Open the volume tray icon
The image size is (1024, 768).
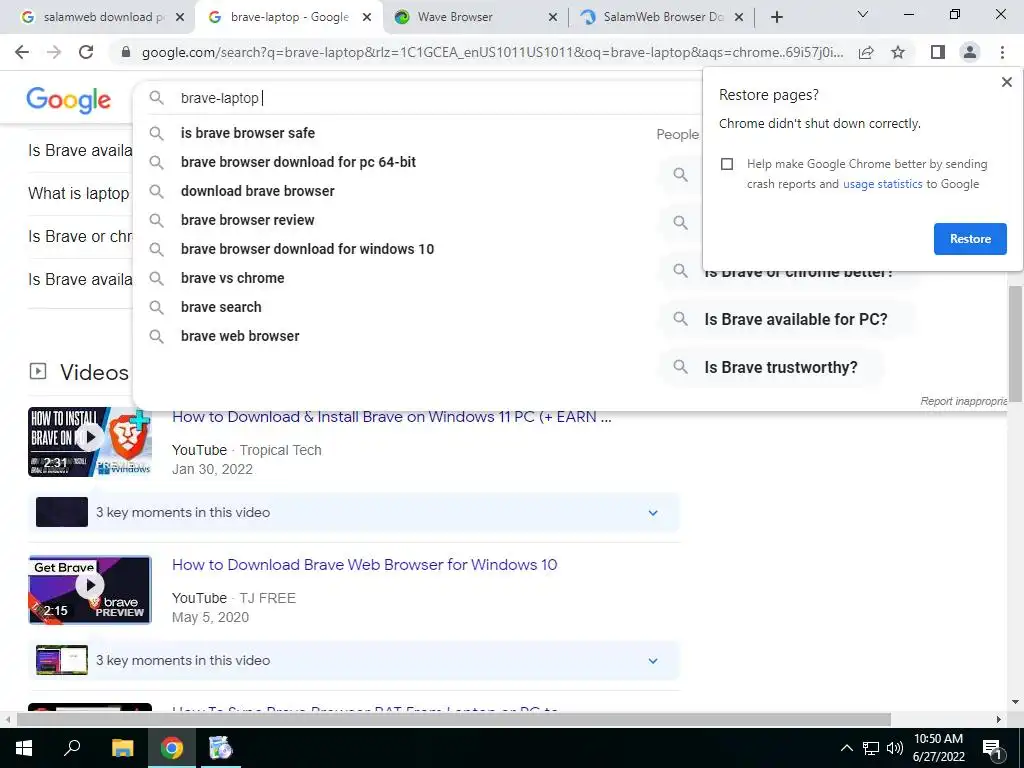point(895,748)
